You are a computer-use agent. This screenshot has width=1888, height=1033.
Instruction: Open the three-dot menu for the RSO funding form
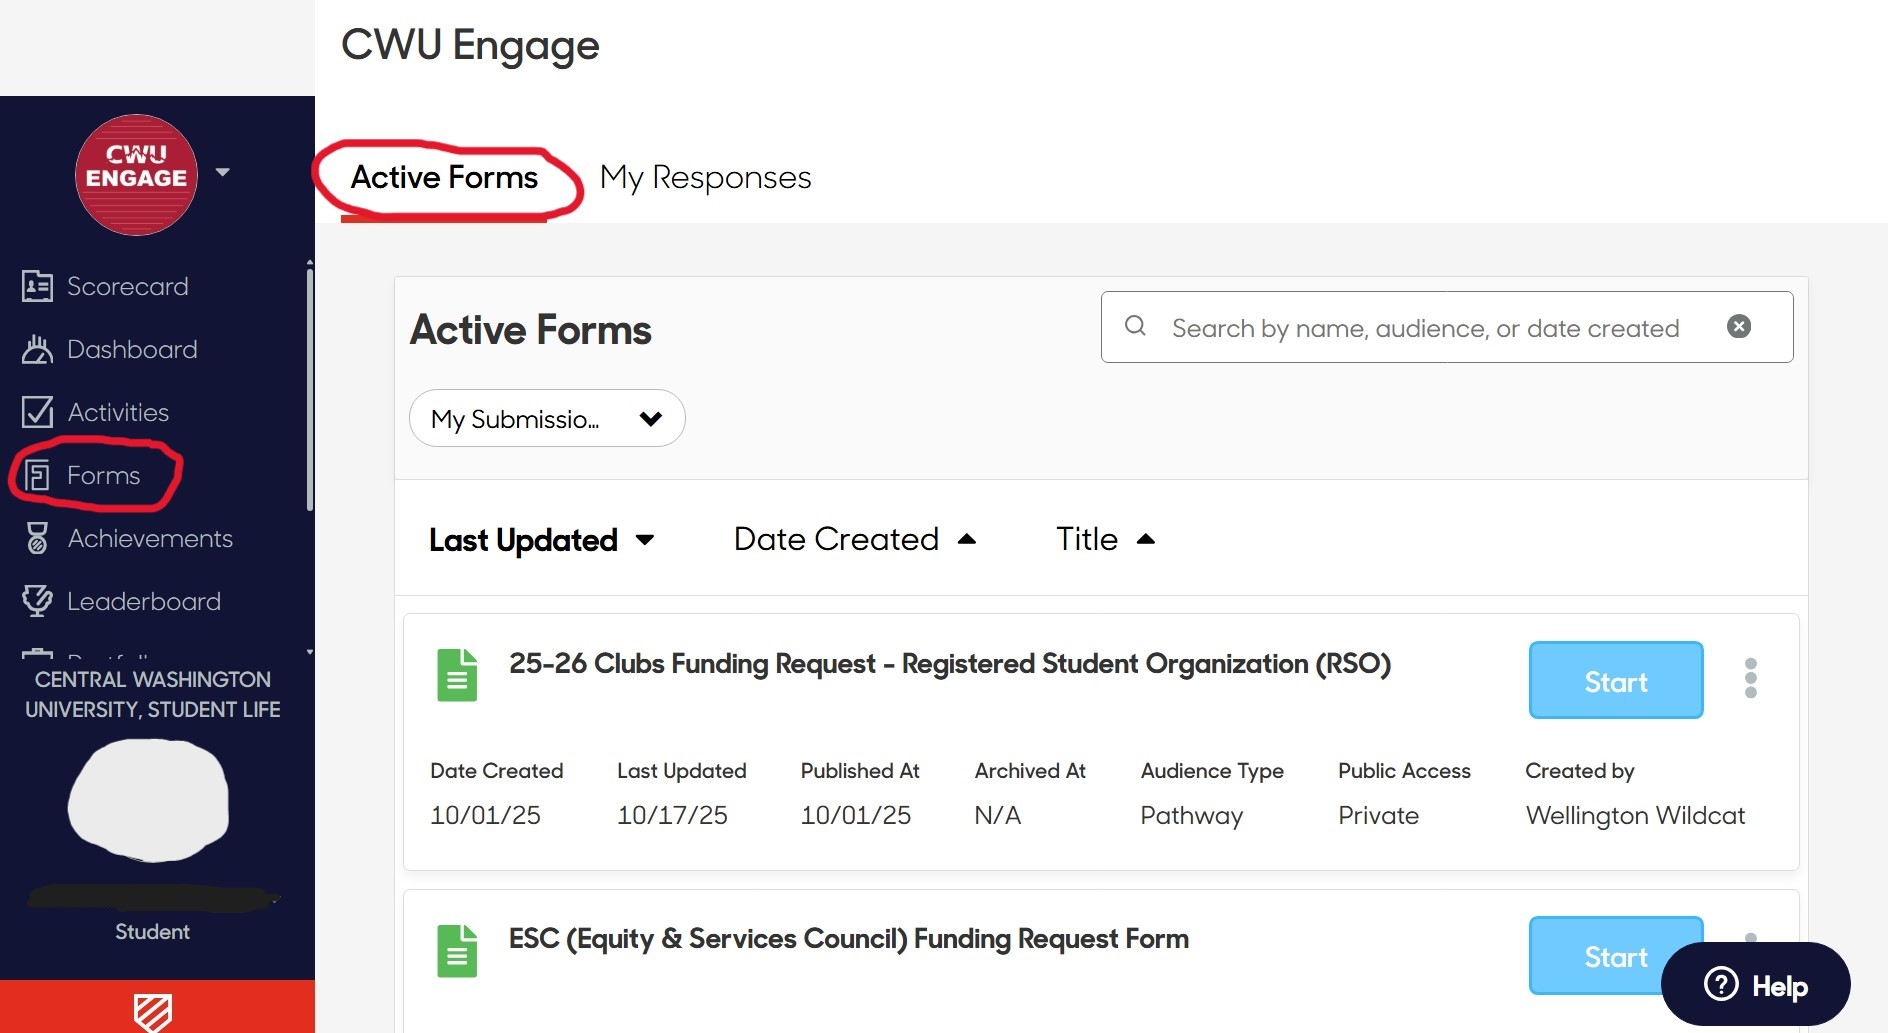1751,679
